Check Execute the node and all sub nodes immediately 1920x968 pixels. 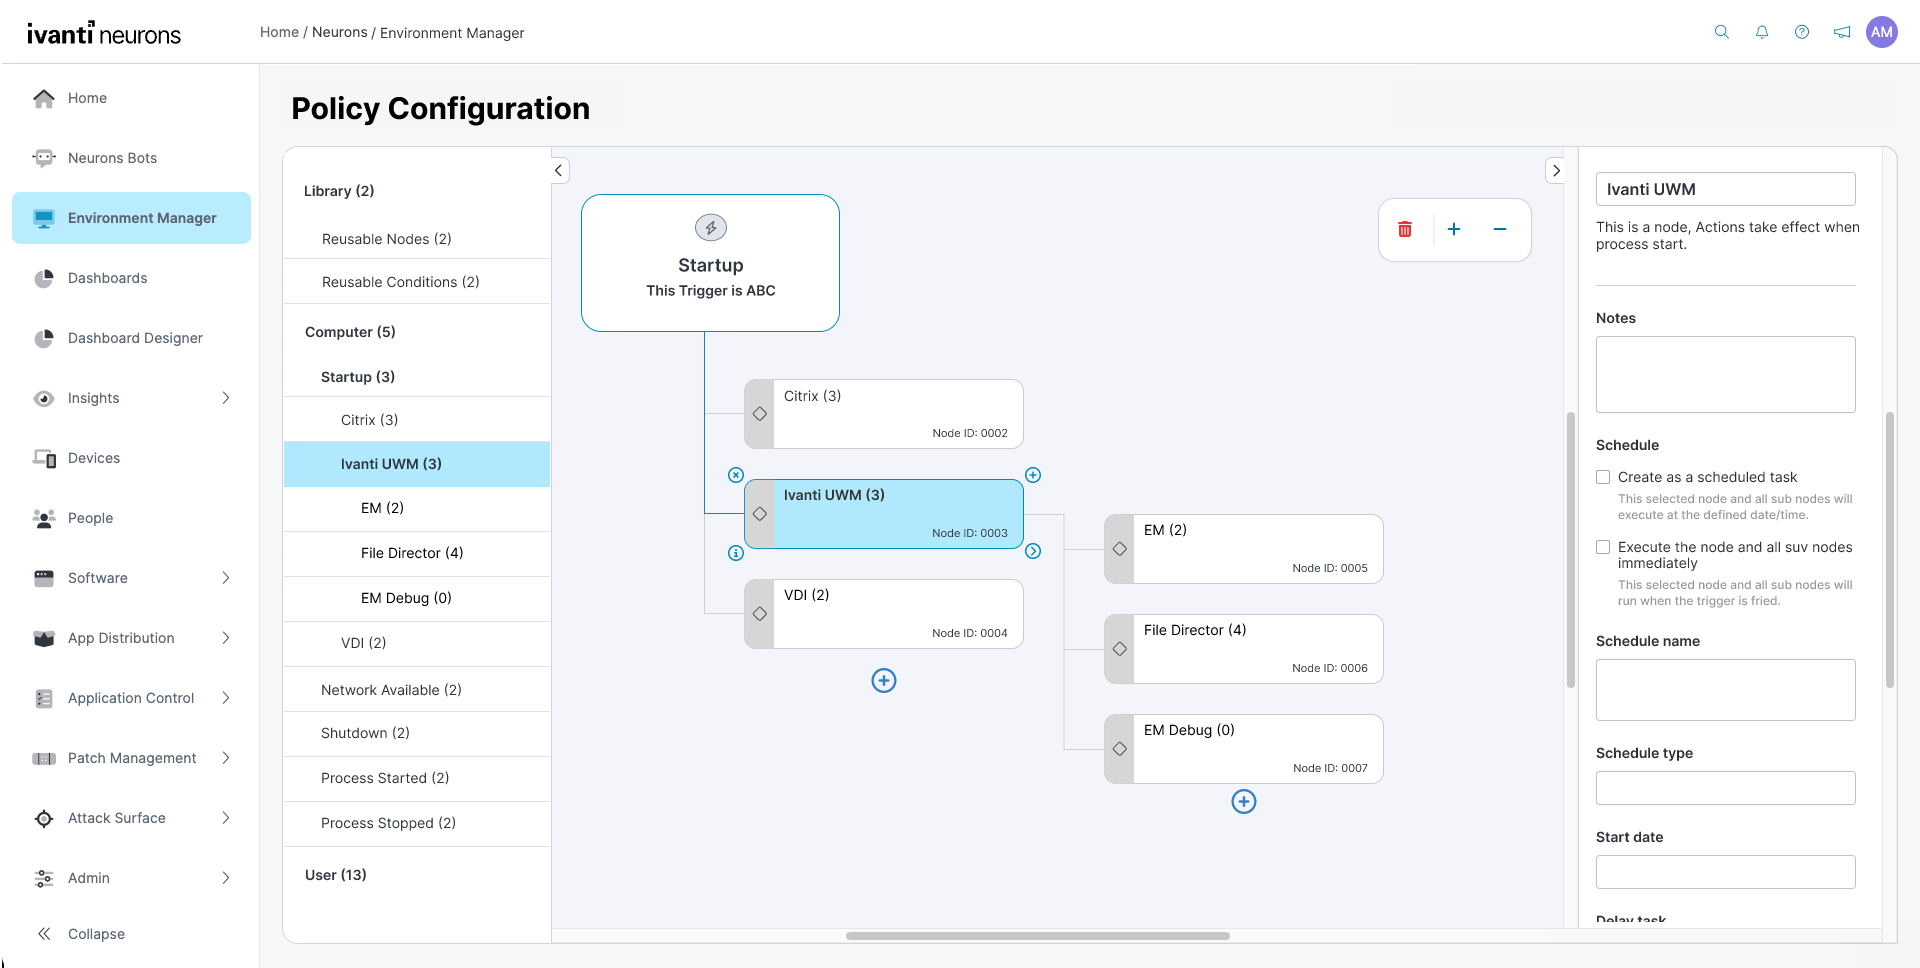click(1603, 547)
